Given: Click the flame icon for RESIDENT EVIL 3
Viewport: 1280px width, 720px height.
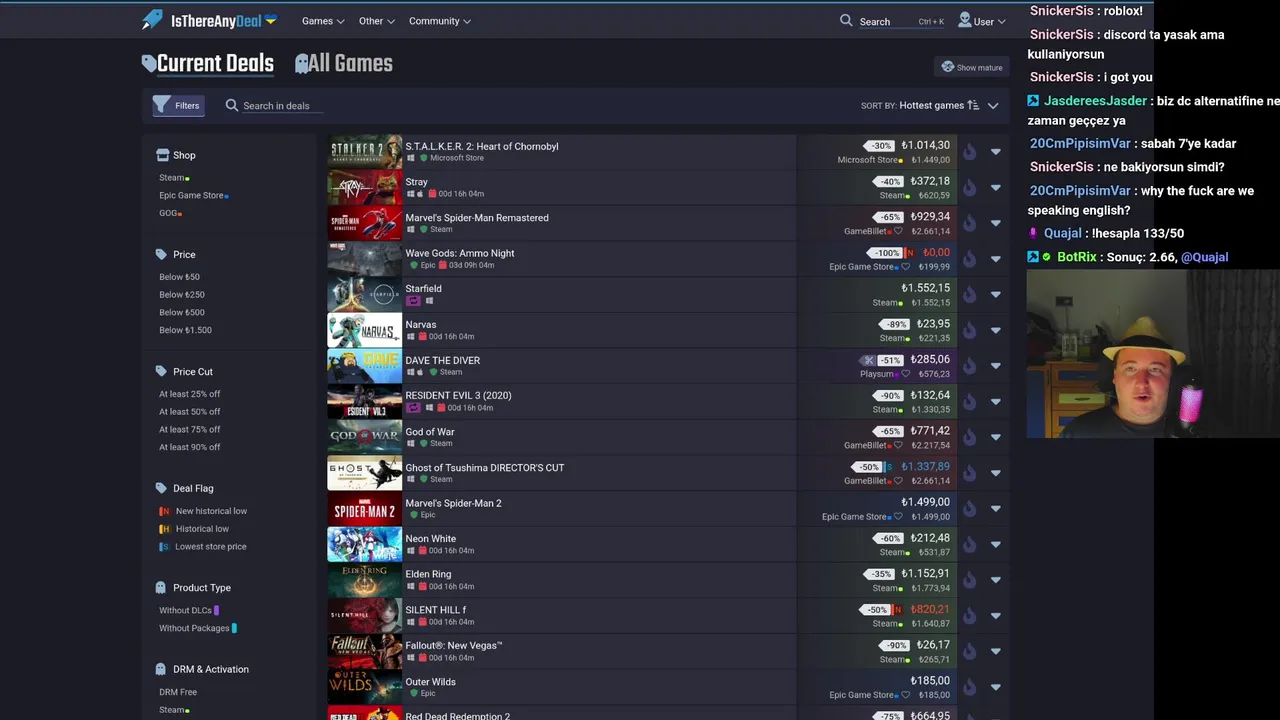Looking at the screenshot, I should coord(969,401).
